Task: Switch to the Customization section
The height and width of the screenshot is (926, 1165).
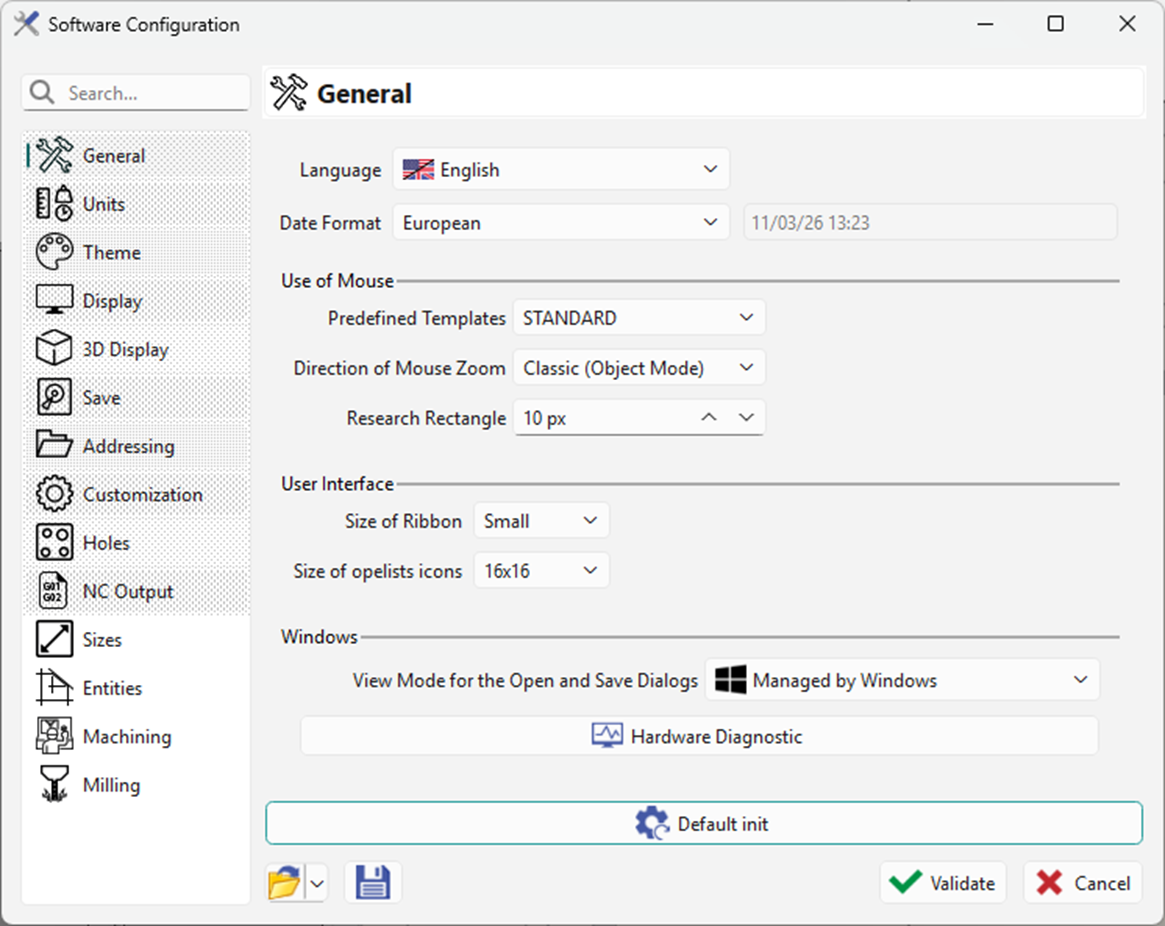Action: (141, 494)
